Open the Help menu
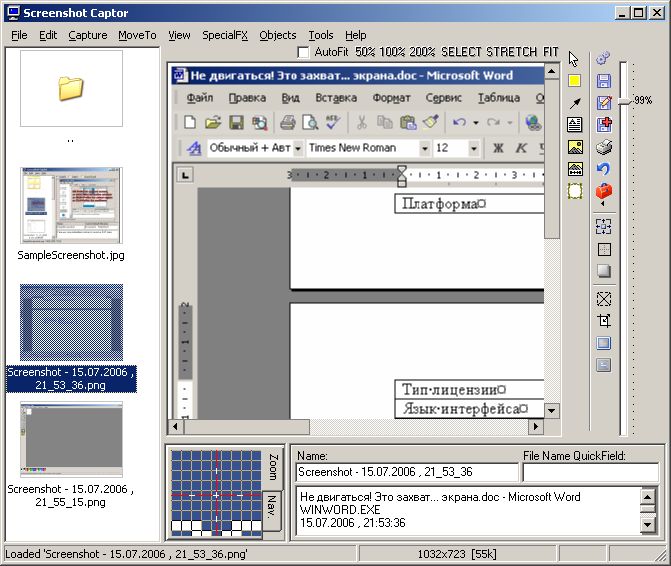671x566 pixels. (x=356, y=35)
